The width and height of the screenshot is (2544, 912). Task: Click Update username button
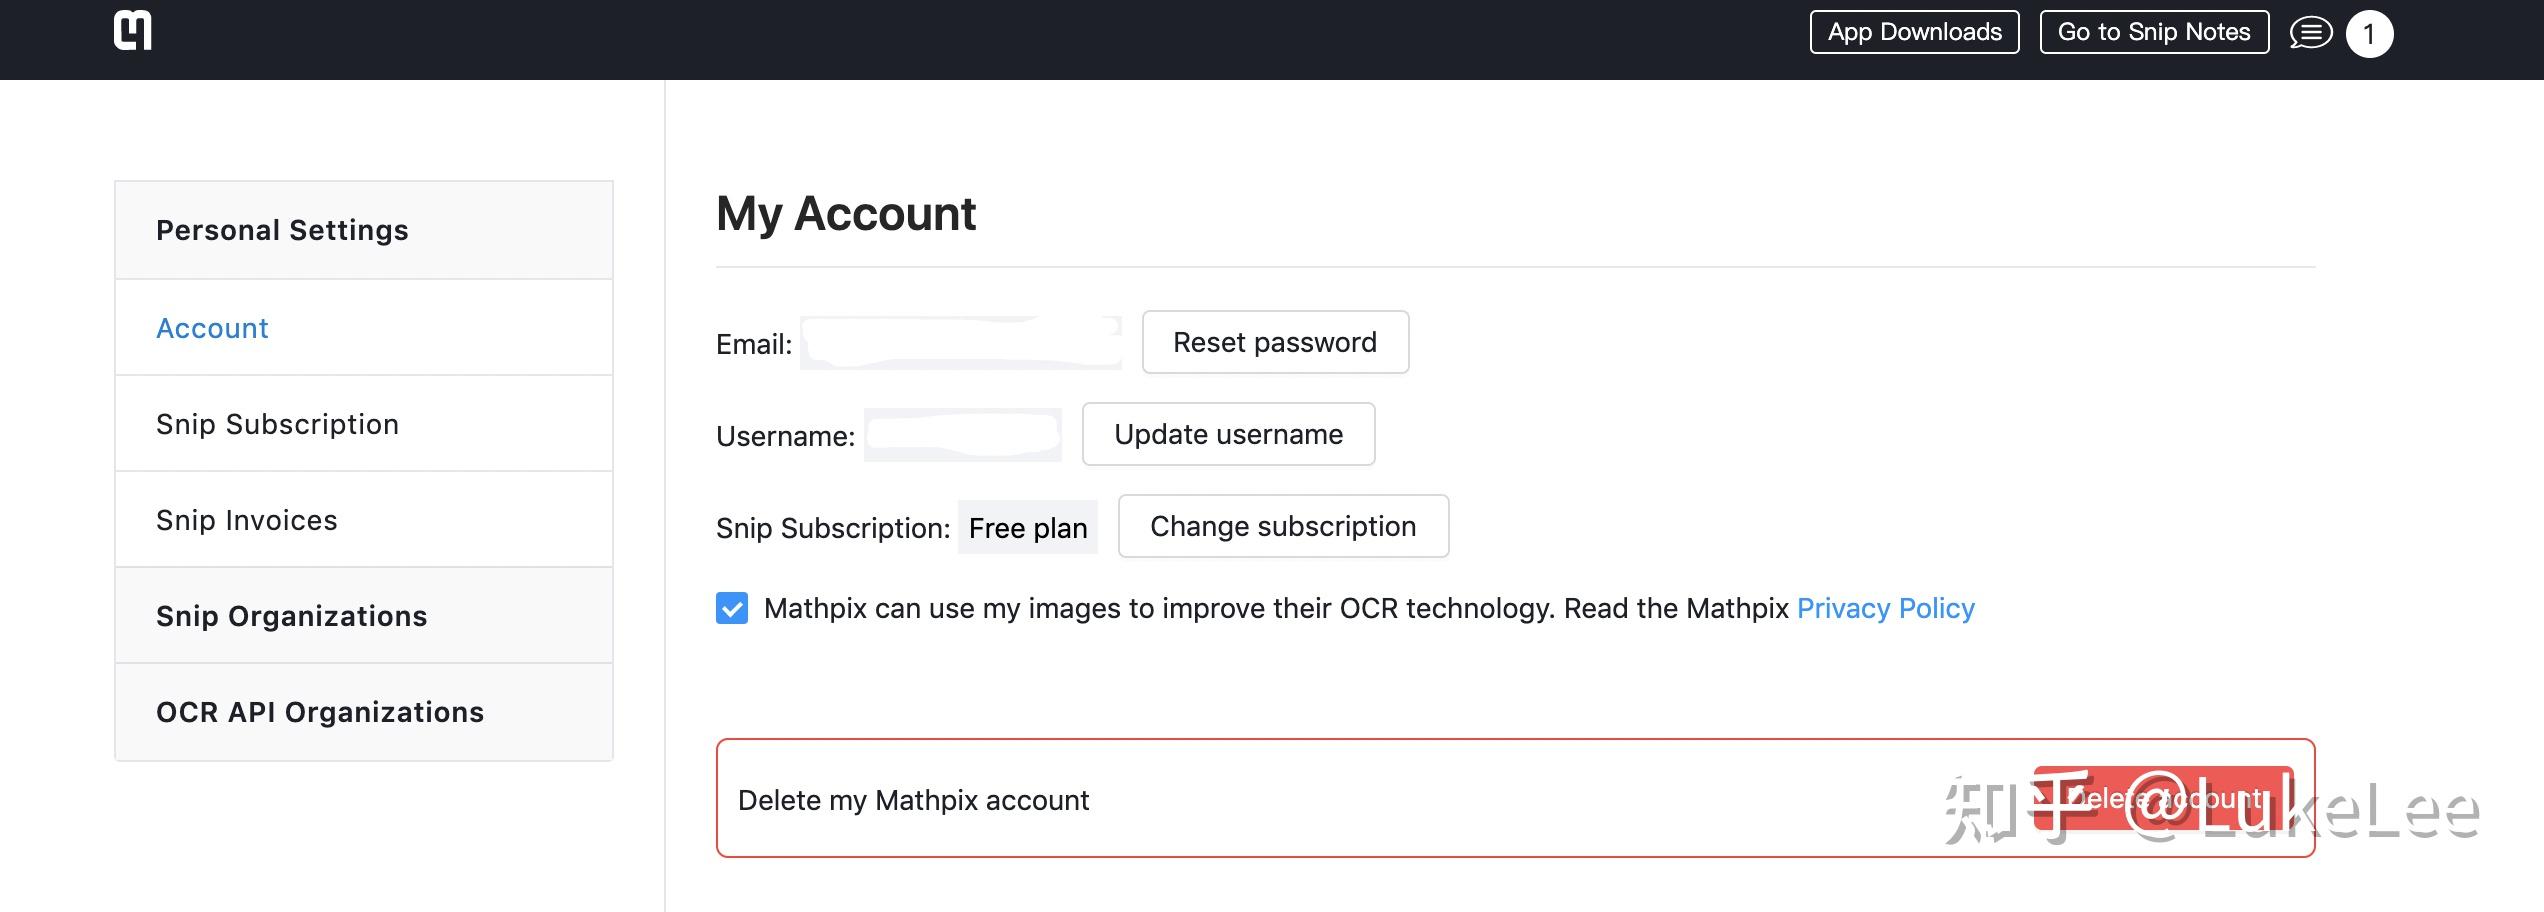(1228, 434)
